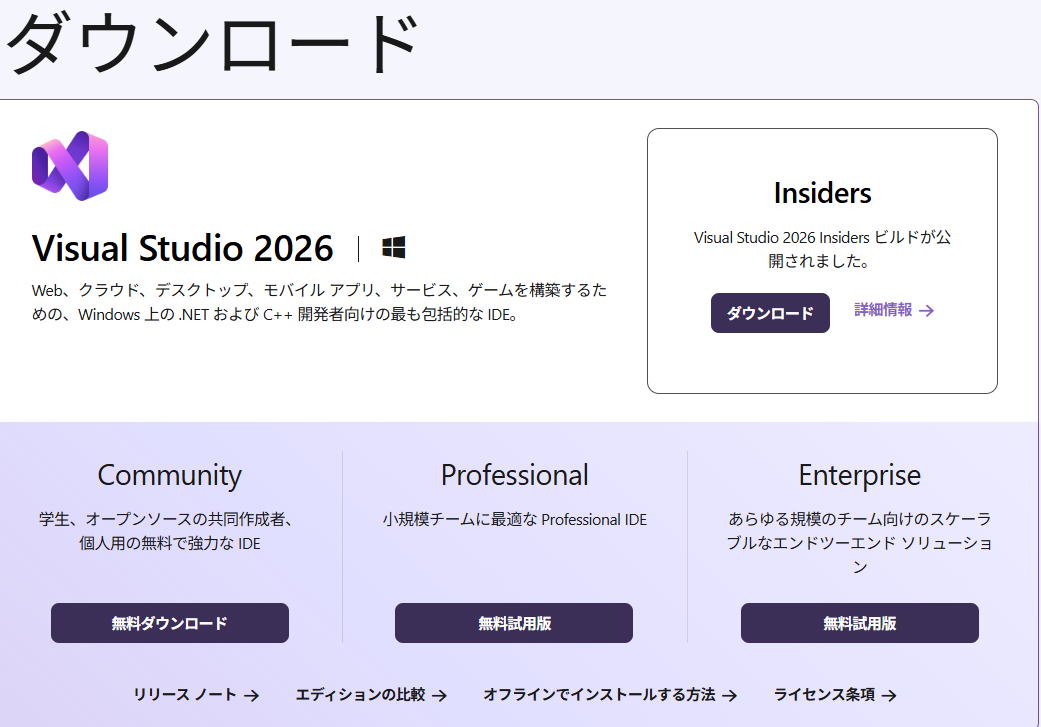The width and height of the screenshot is (1041, 727).
Task: Click the Professional edition heading
Action: 514,474
